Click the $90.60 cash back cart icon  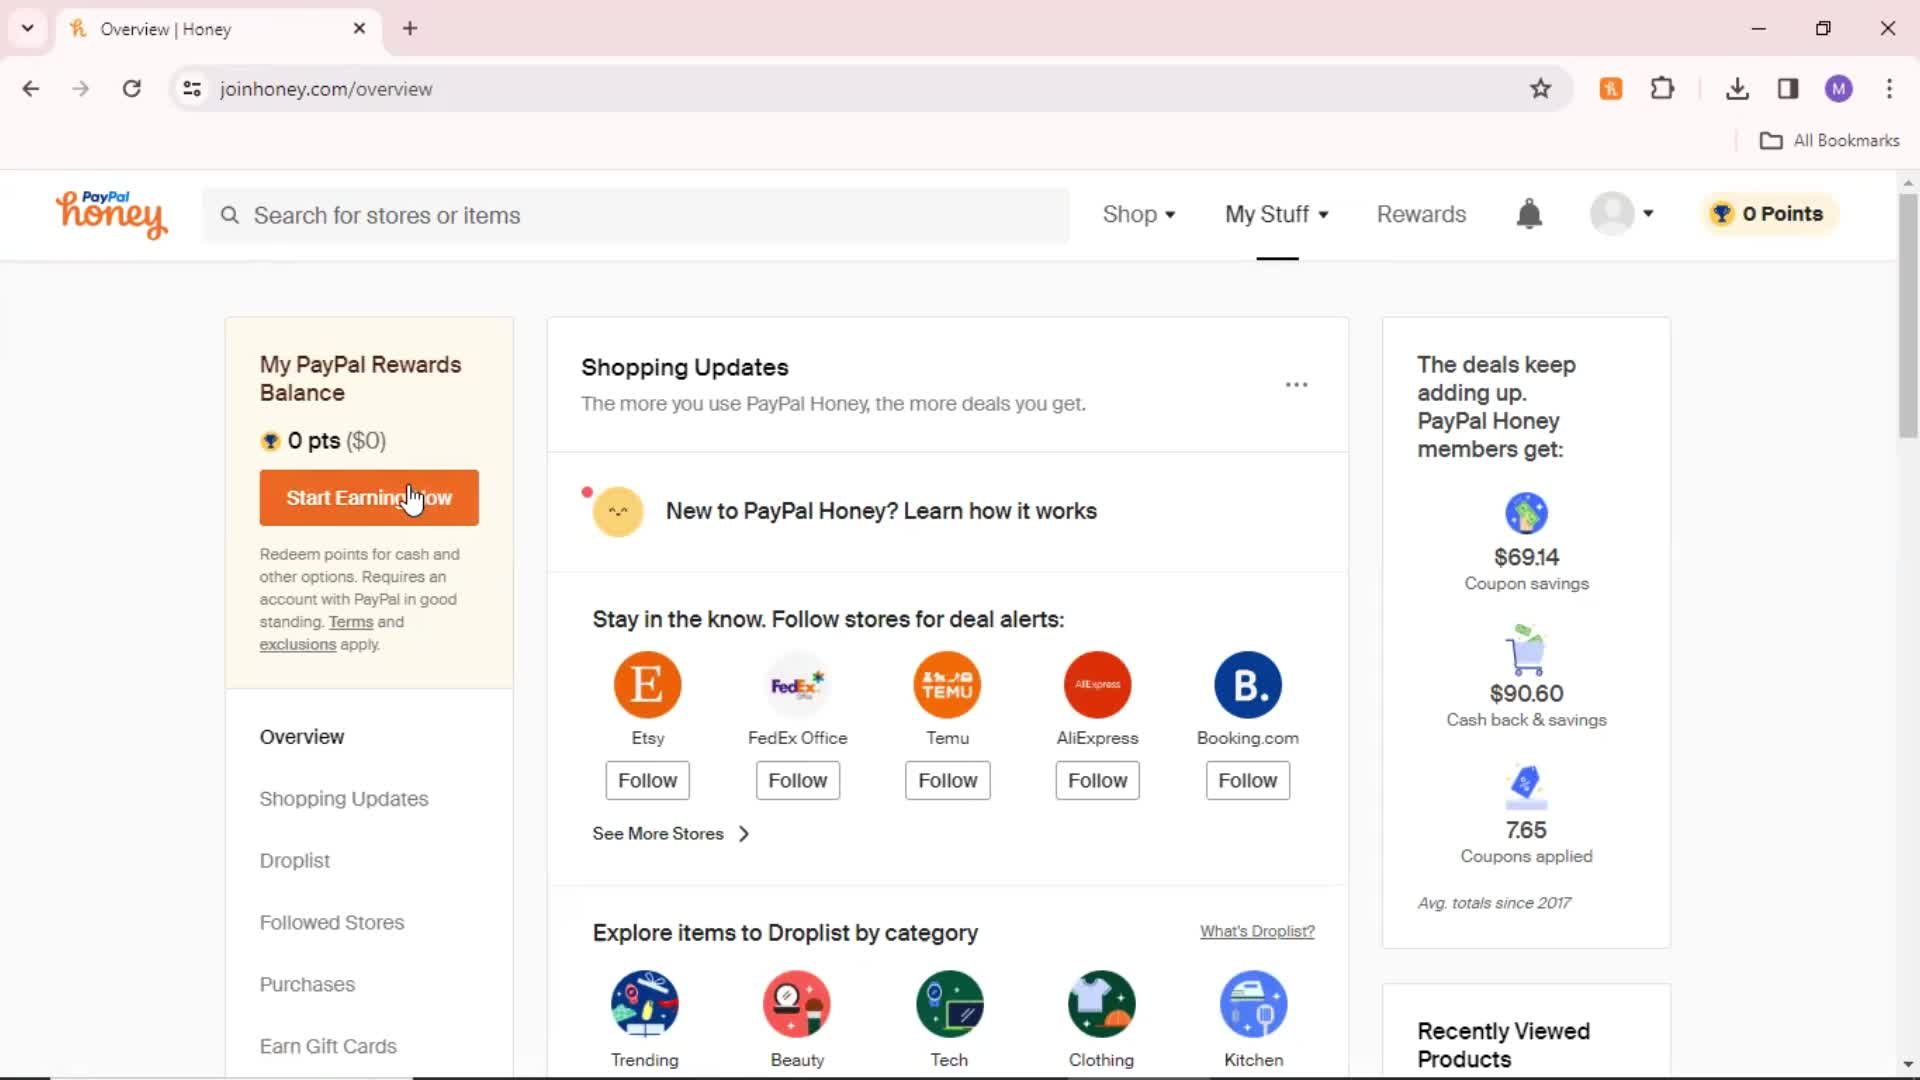[1526, 650]
